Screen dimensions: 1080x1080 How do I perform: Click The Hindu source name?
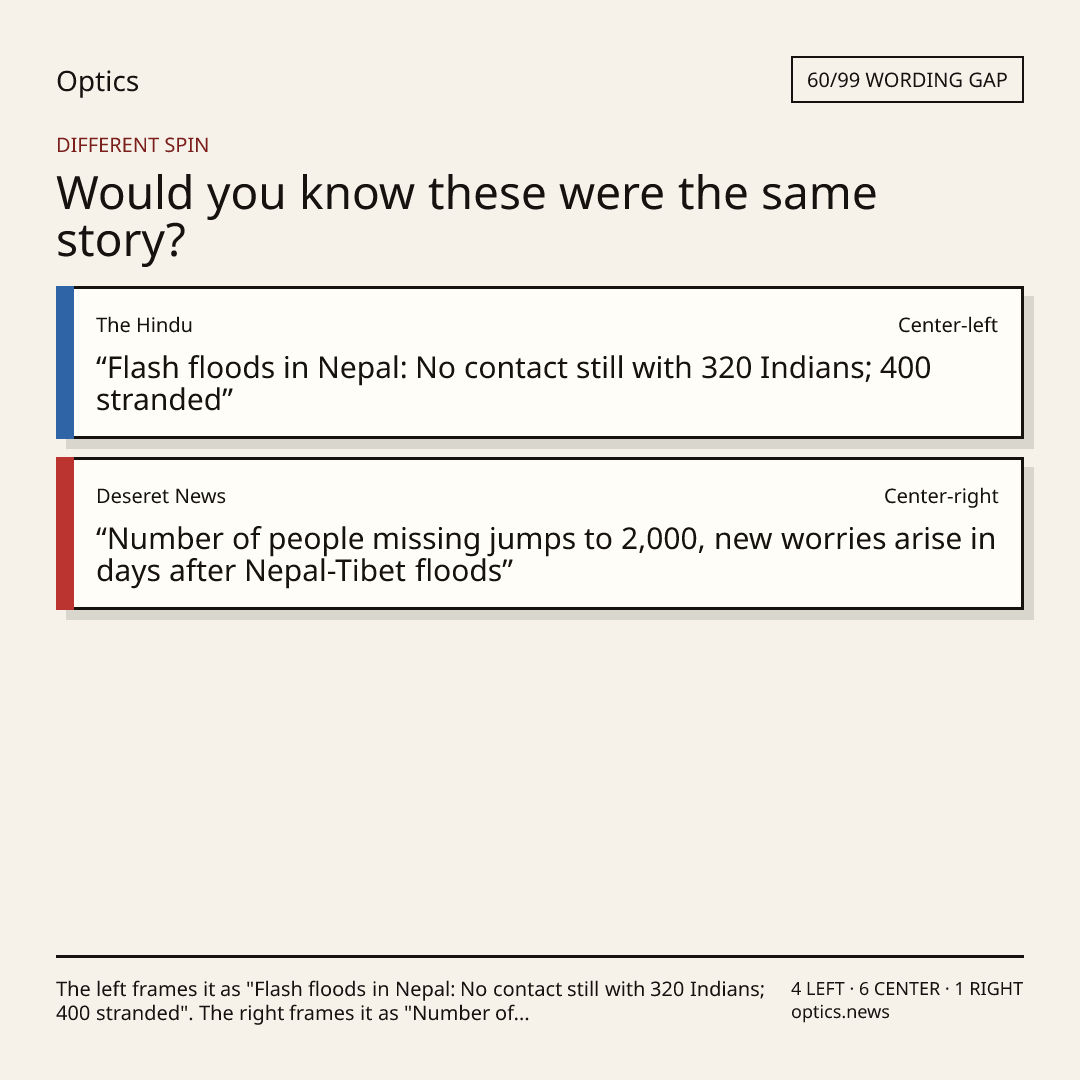144,325
